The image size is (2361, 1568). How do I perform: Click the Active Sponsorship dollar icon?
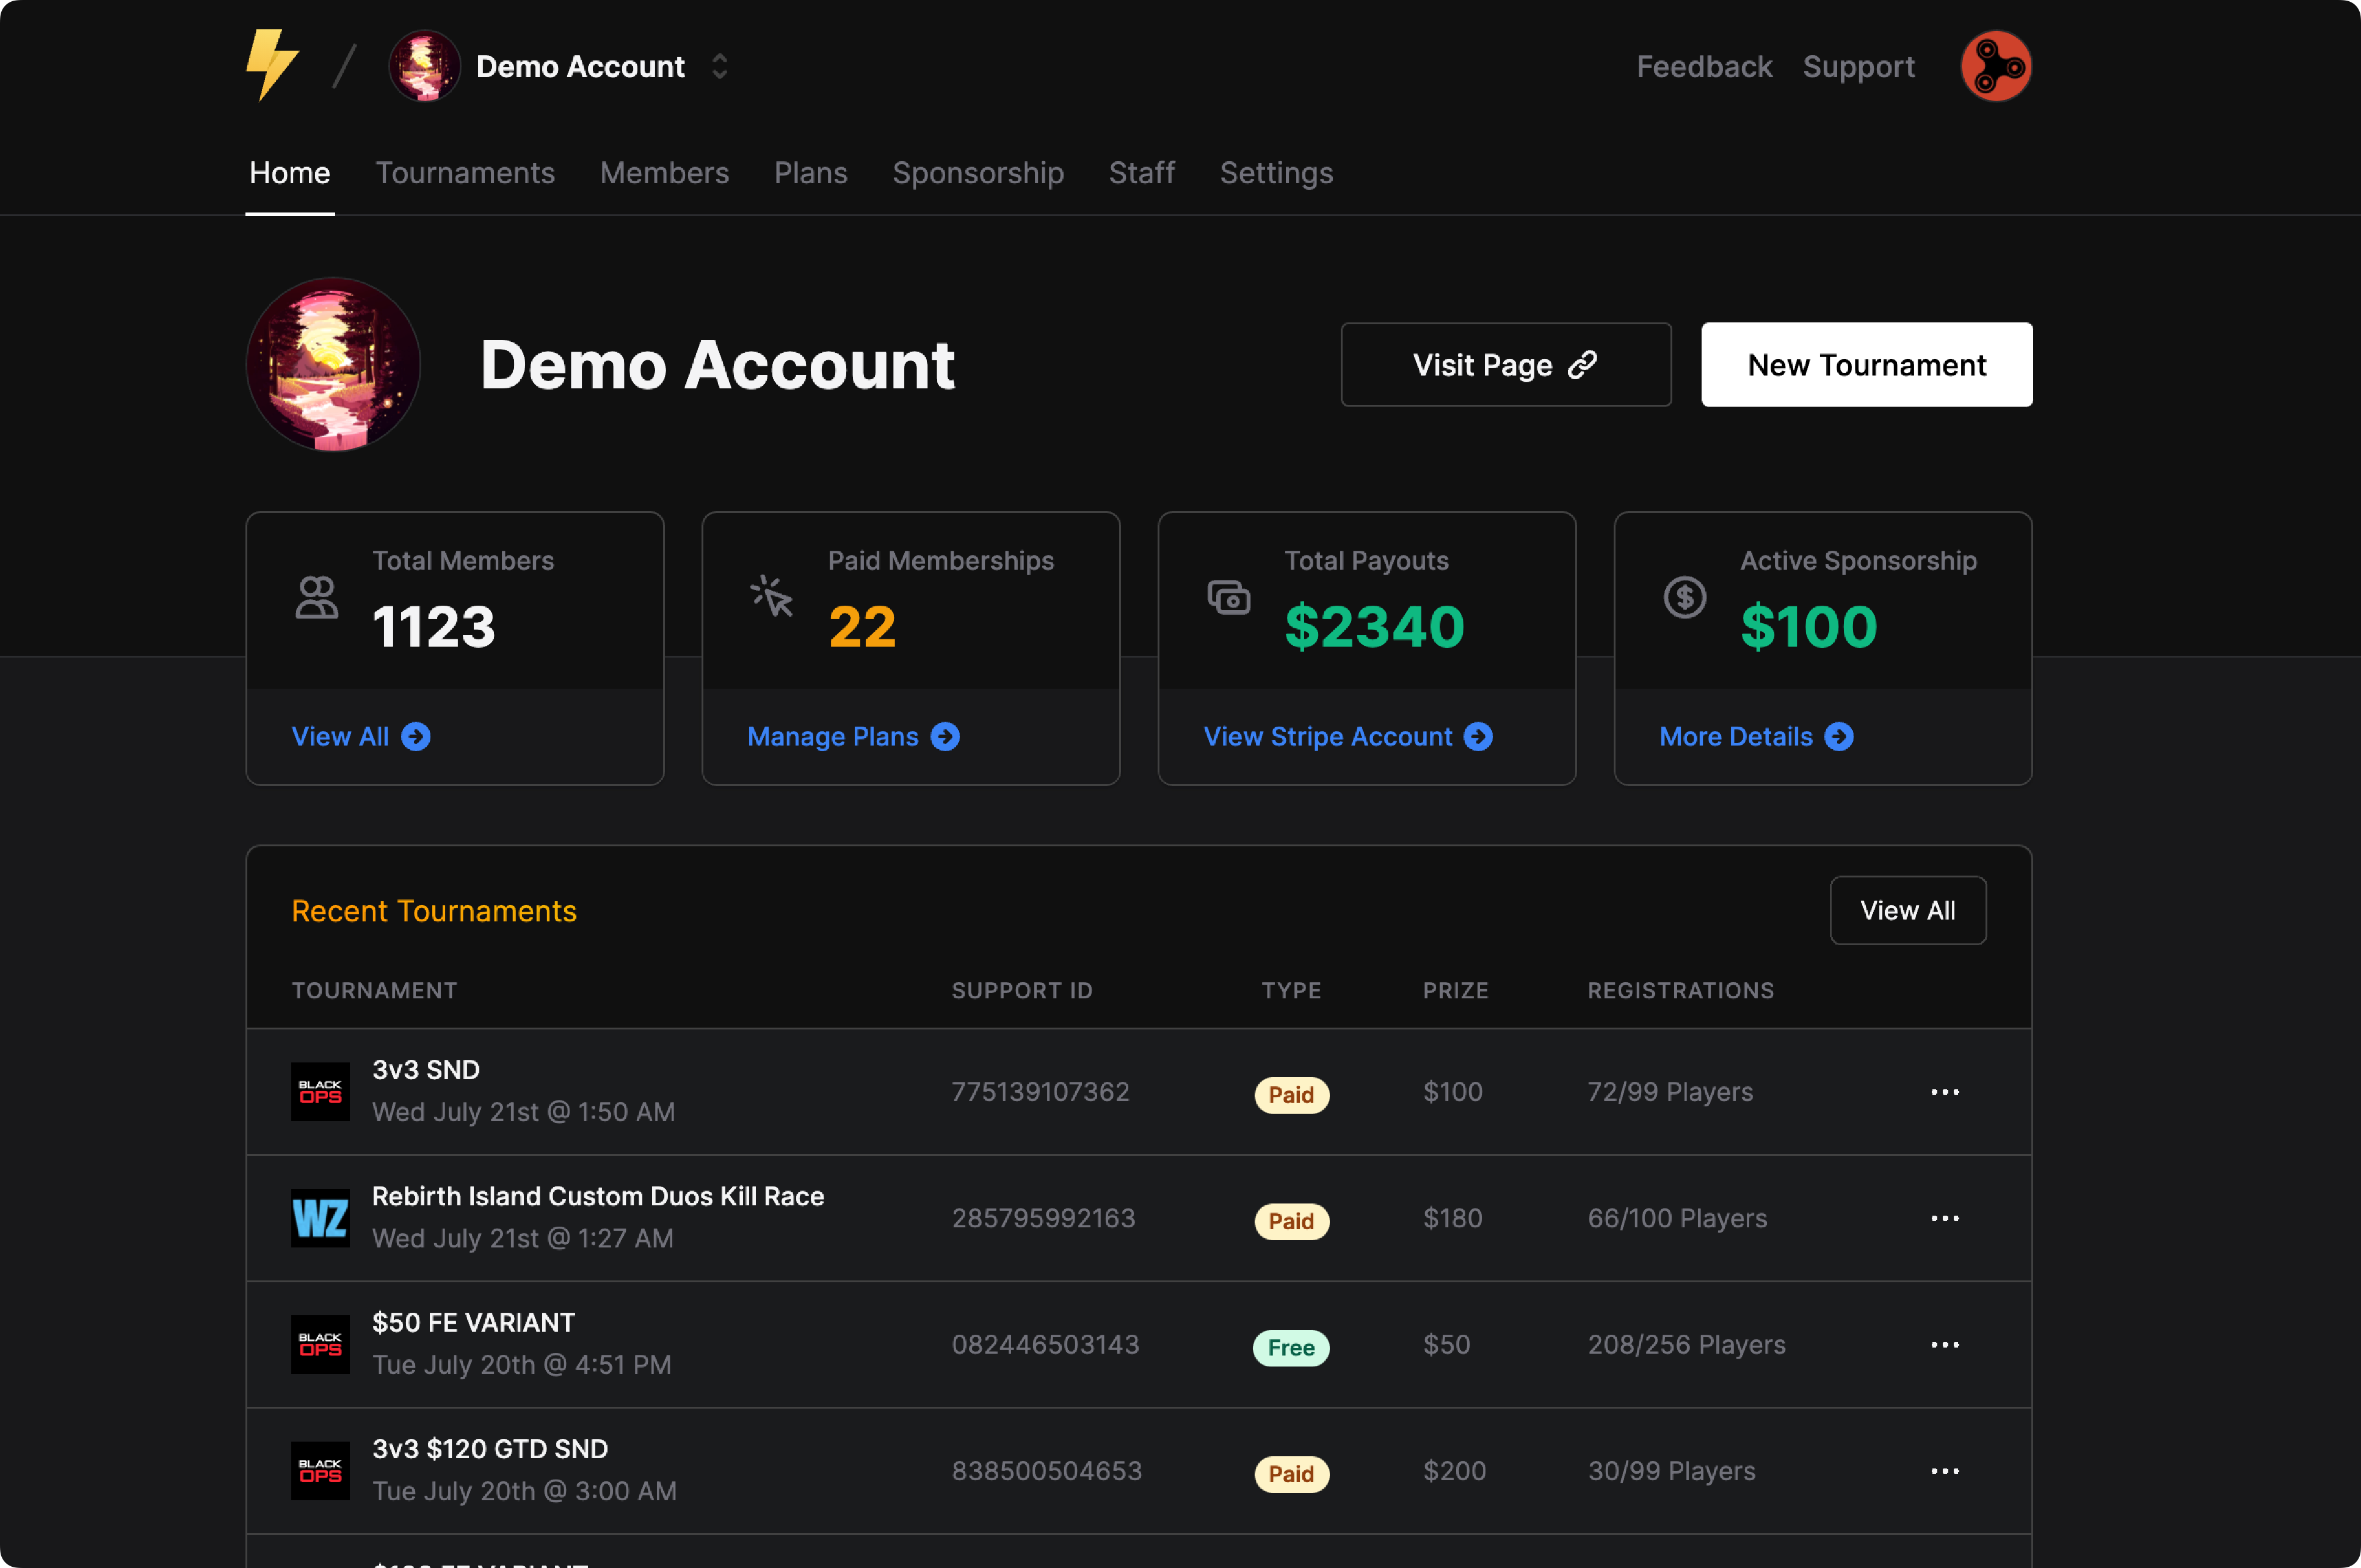click(x=1684, y=597)
